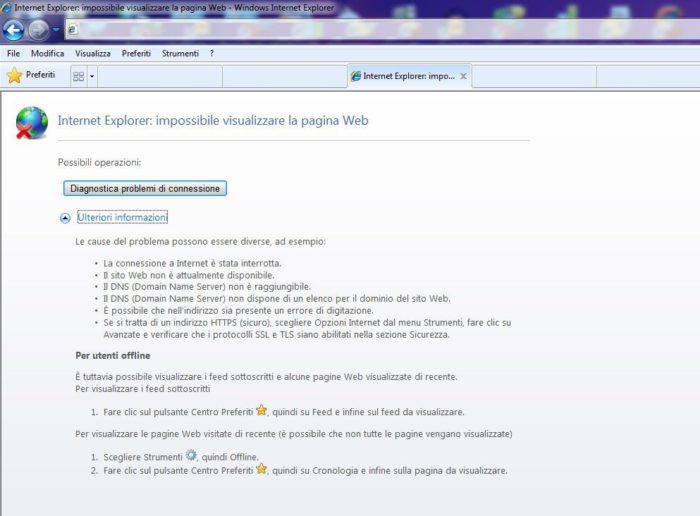Open the recent pages dropdown arrow

click(56, 30)
